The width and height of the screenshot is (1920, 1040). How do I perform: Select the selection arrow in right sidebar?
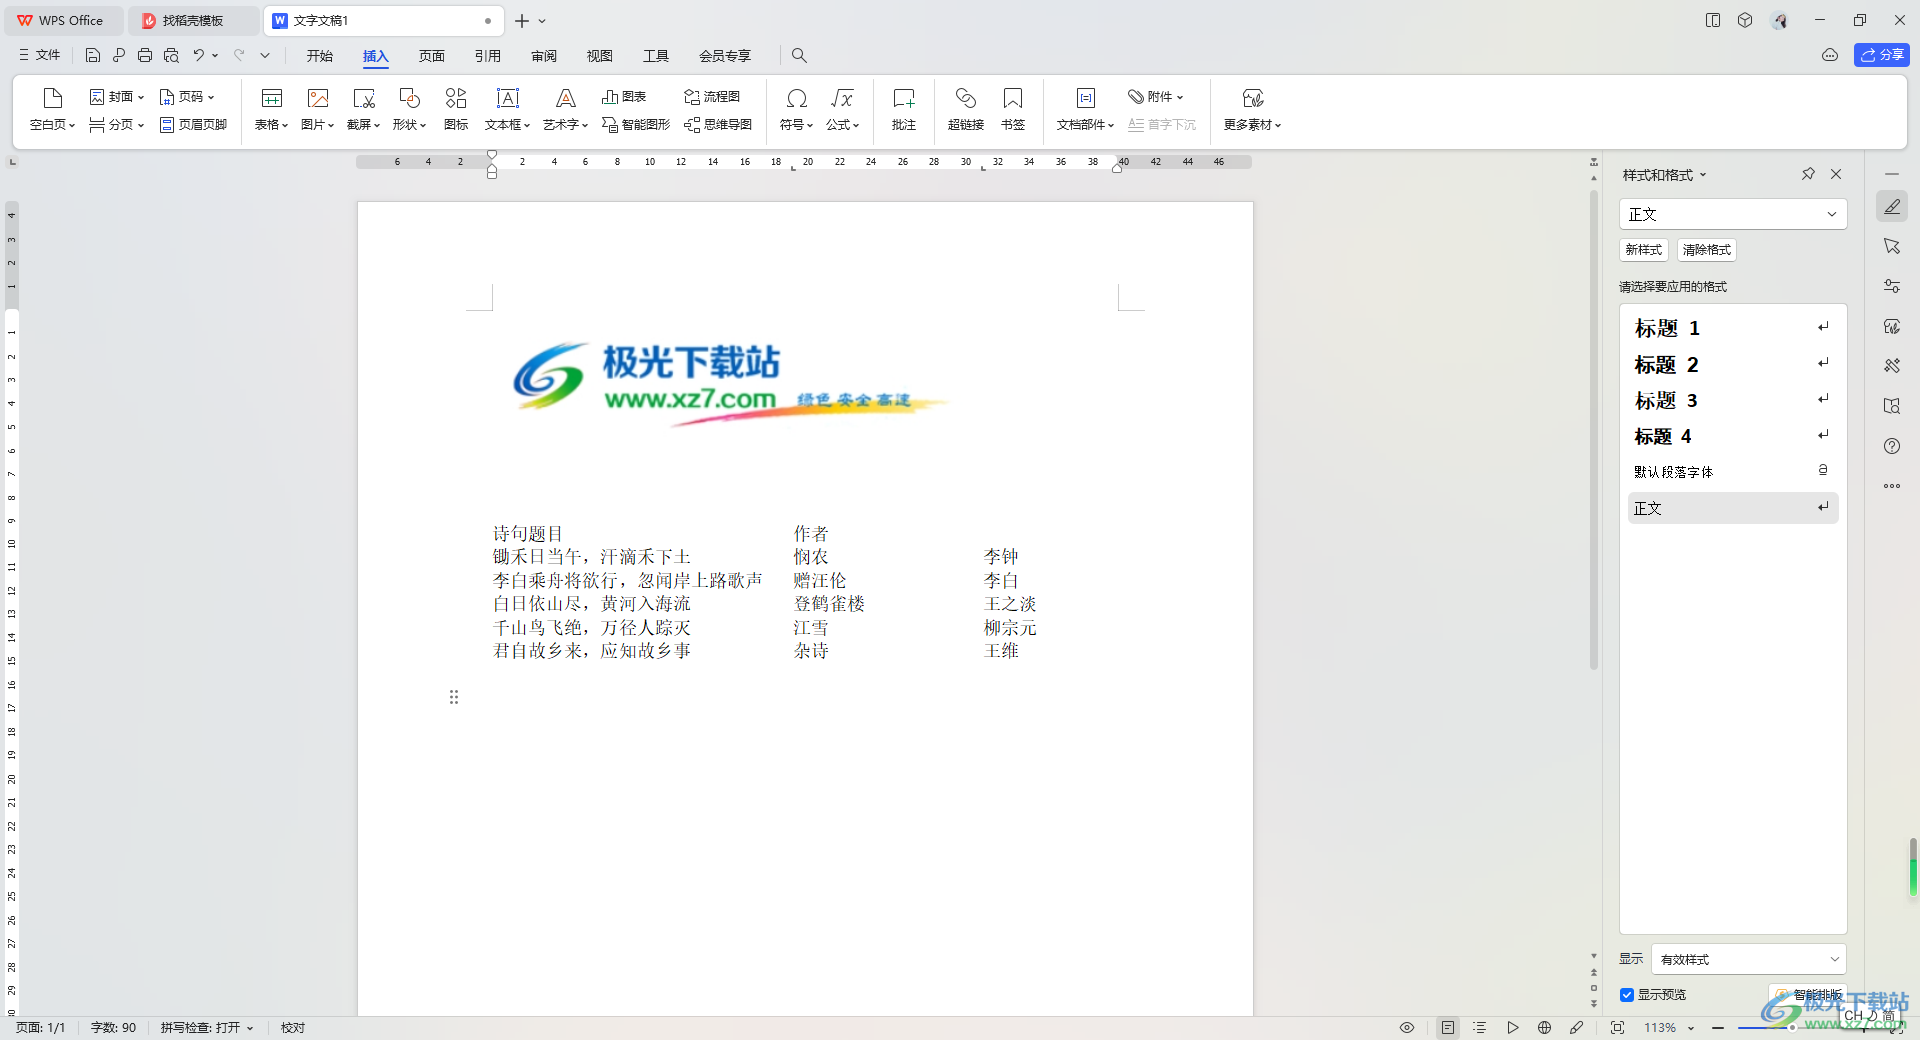pos(1892,246)
